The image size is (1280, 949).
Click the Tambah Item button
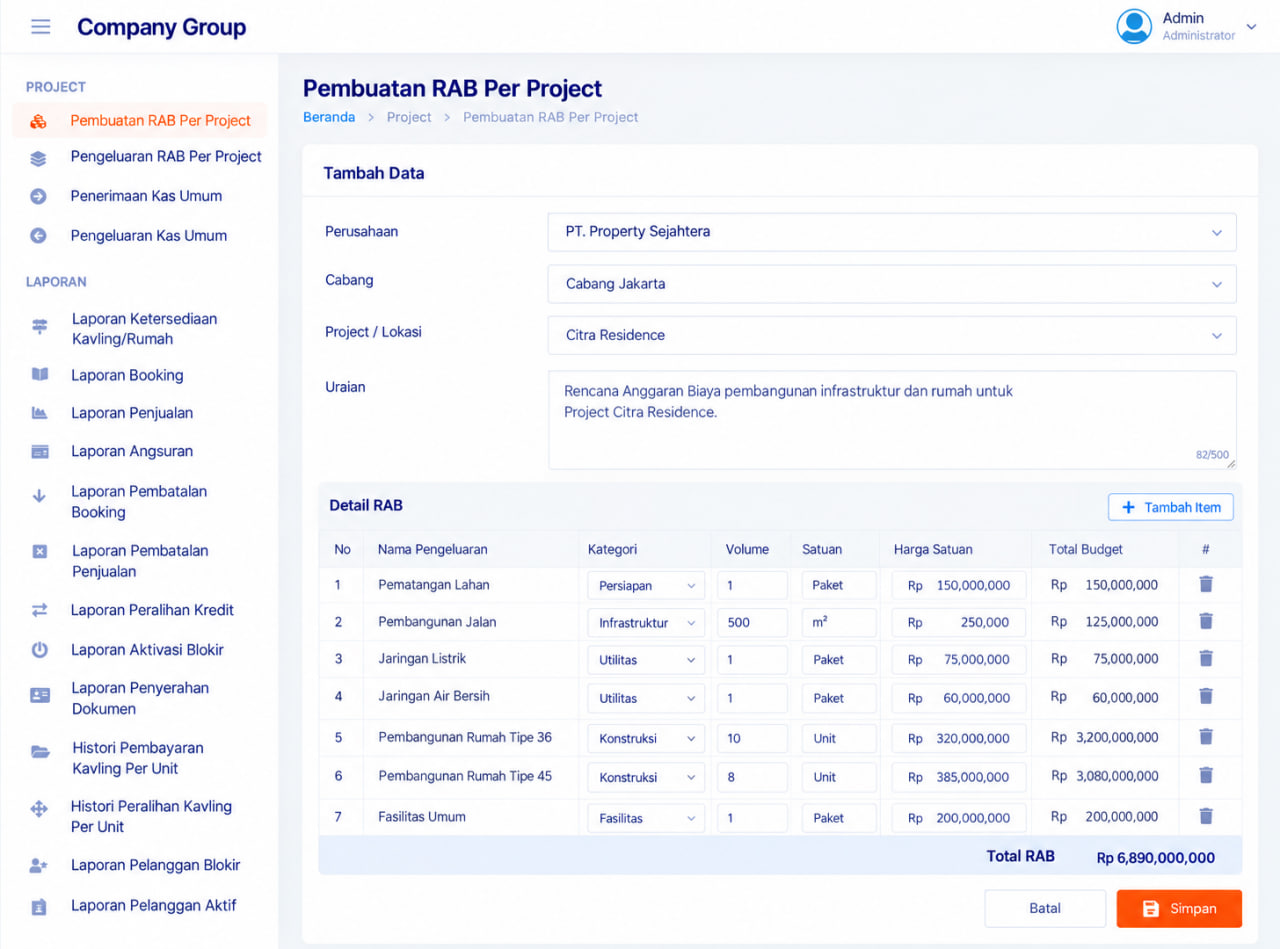(1171, 507)
